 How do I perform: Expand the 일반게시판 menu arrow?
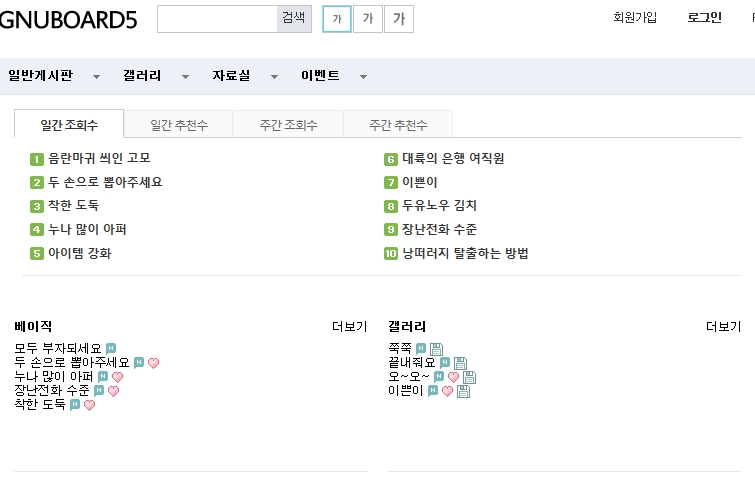point(96,77)
